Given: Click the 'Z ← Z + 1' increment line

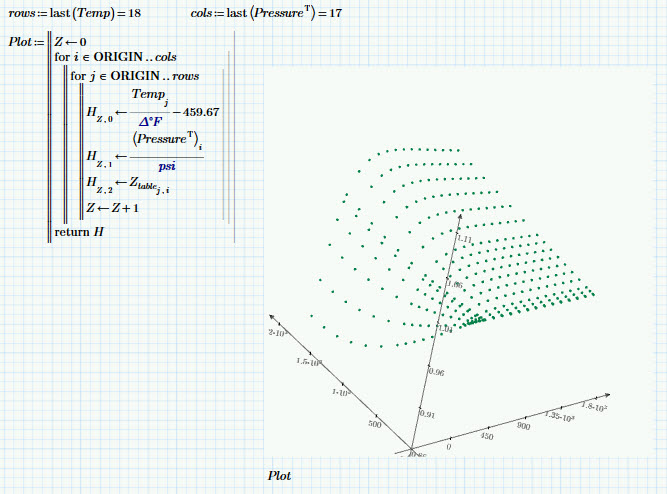Looking at the screenshot, I should point(112,208).
